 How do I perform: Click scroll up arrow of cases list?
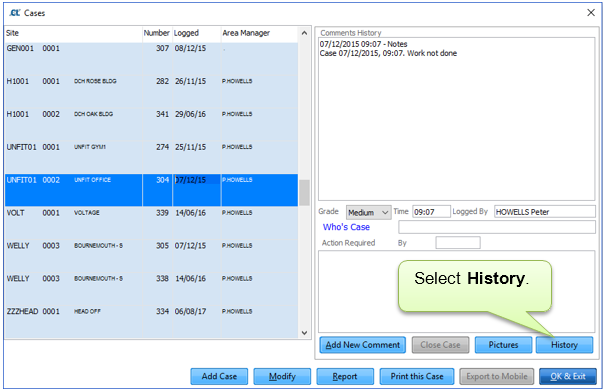[x=304, y=33]
